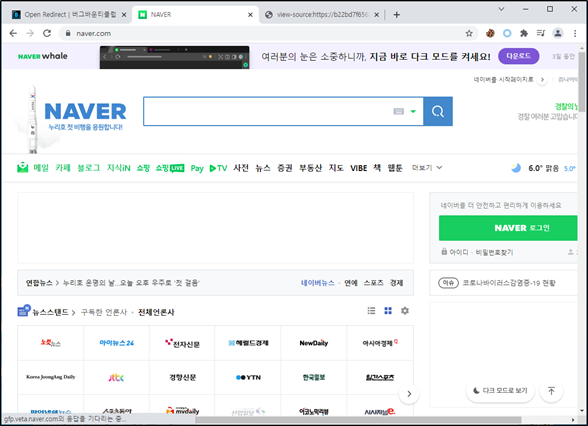Open 코로나바이러스감염증-19 현황 link

[509, 283]
